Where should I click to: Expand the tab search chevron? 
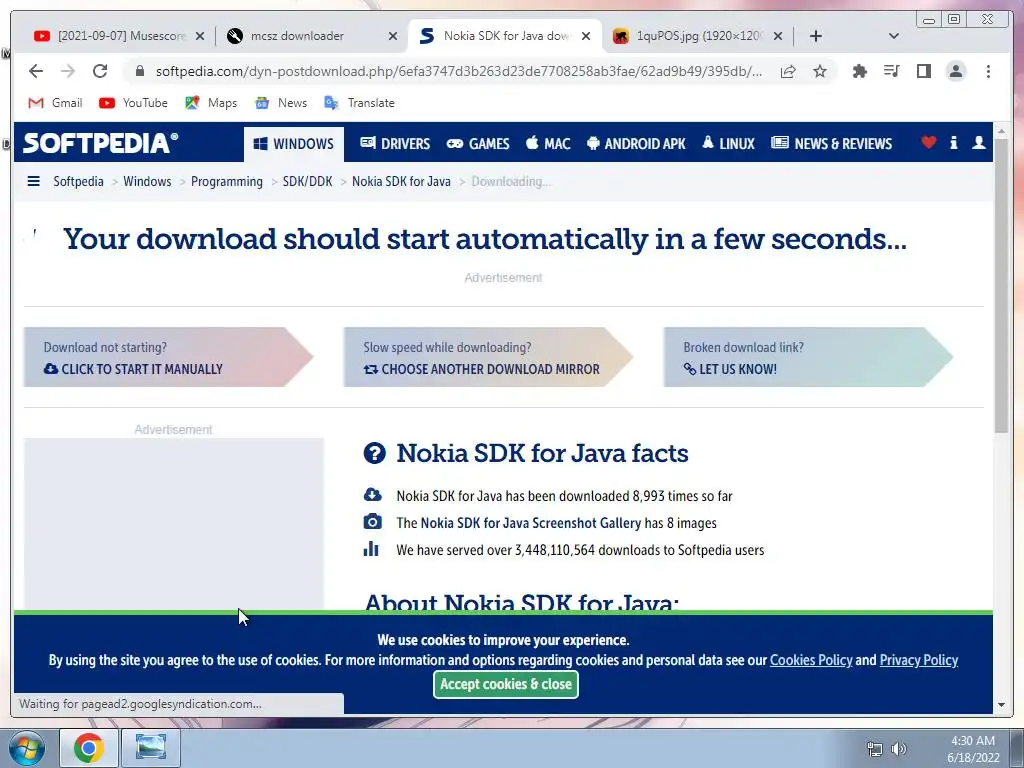(894, 36)
